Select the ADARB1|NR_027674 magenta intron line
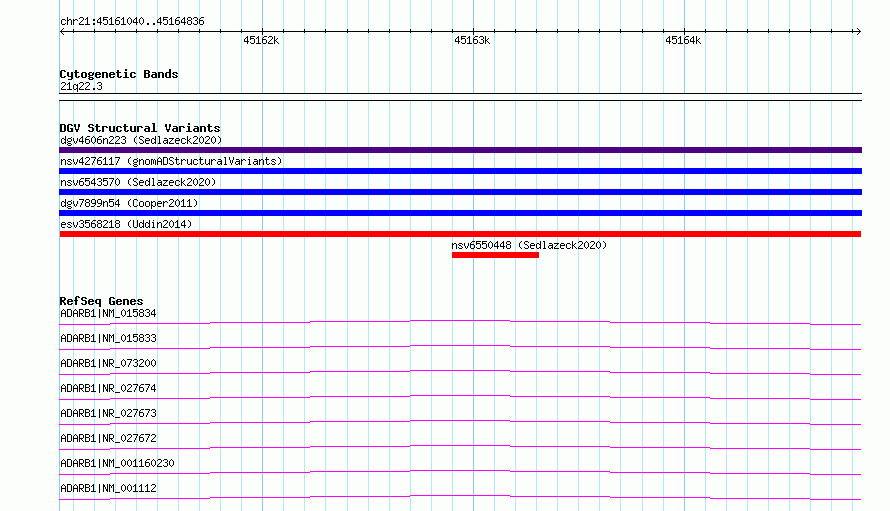The image size is (890, 511). pos(460,397)
